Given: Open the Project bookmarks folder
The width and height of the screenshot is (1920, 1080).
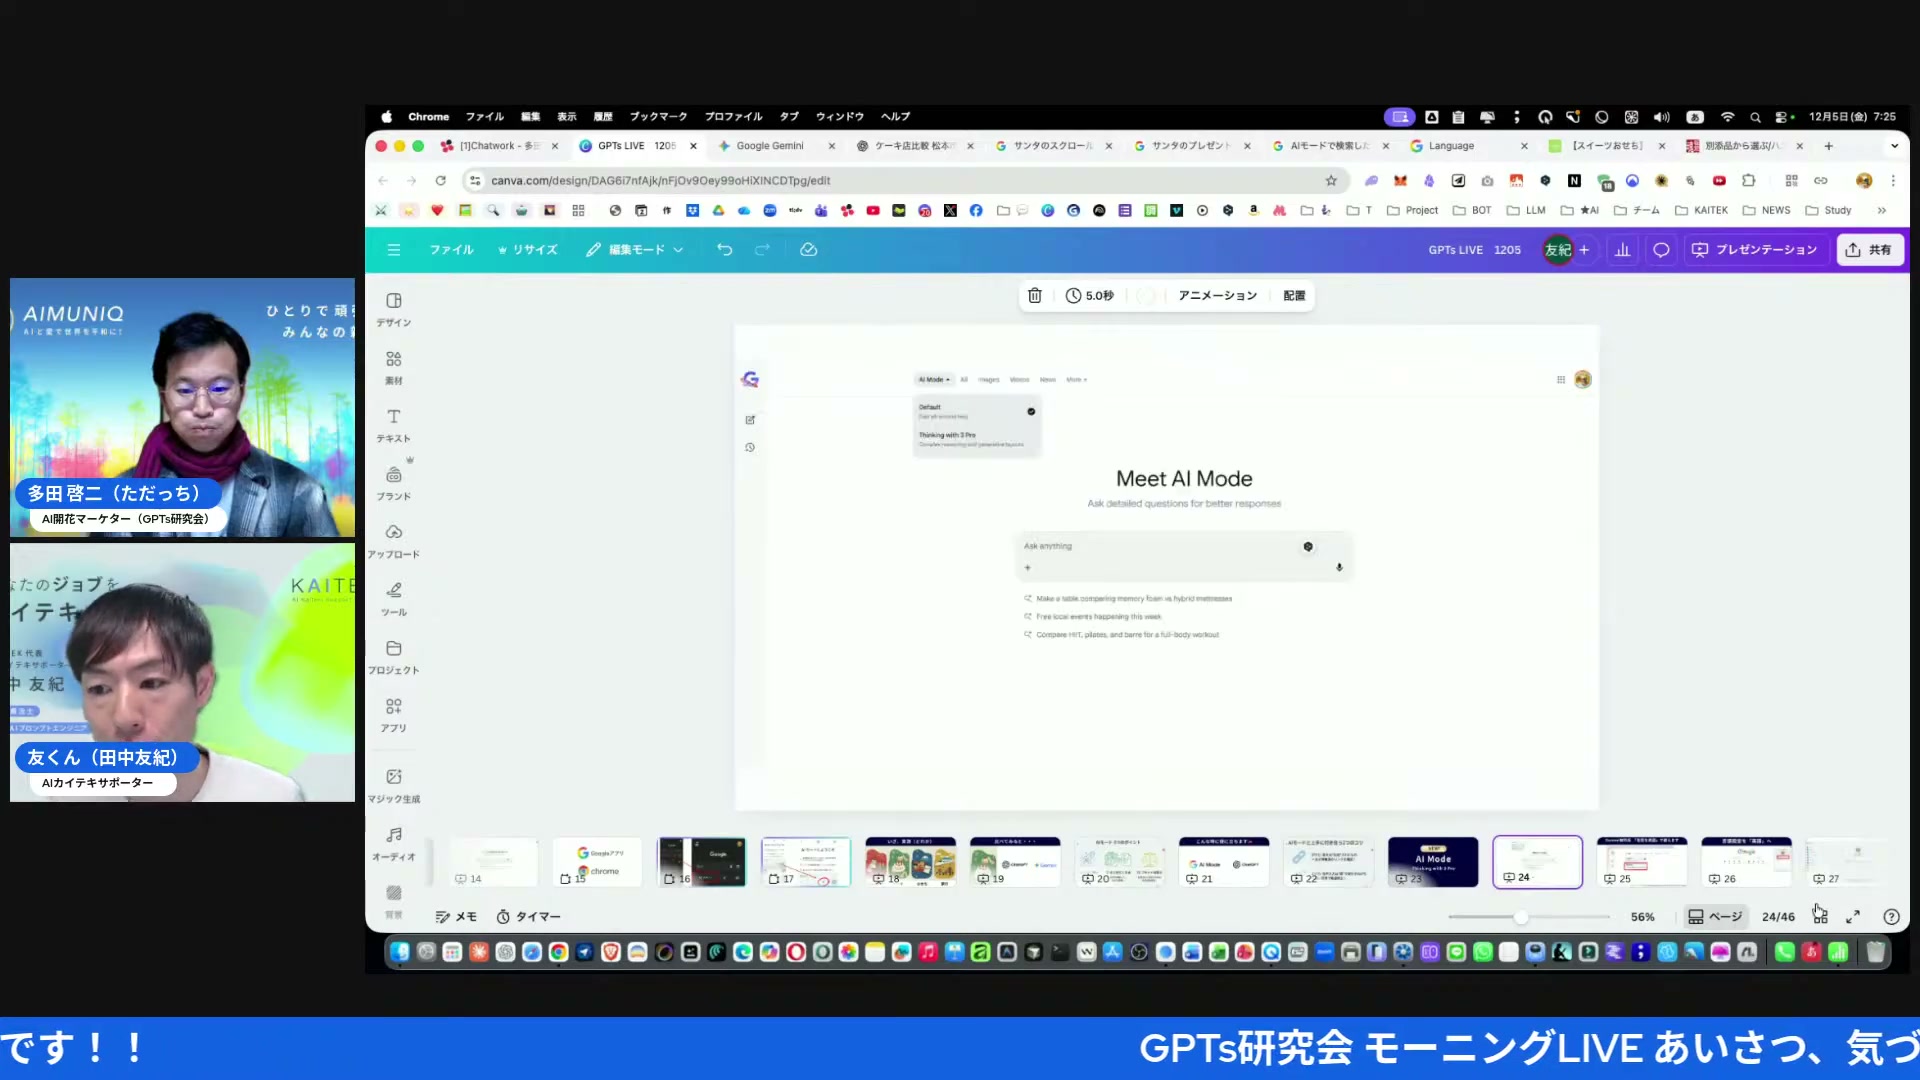Looking at the screenshot, I should [1412, 211].
